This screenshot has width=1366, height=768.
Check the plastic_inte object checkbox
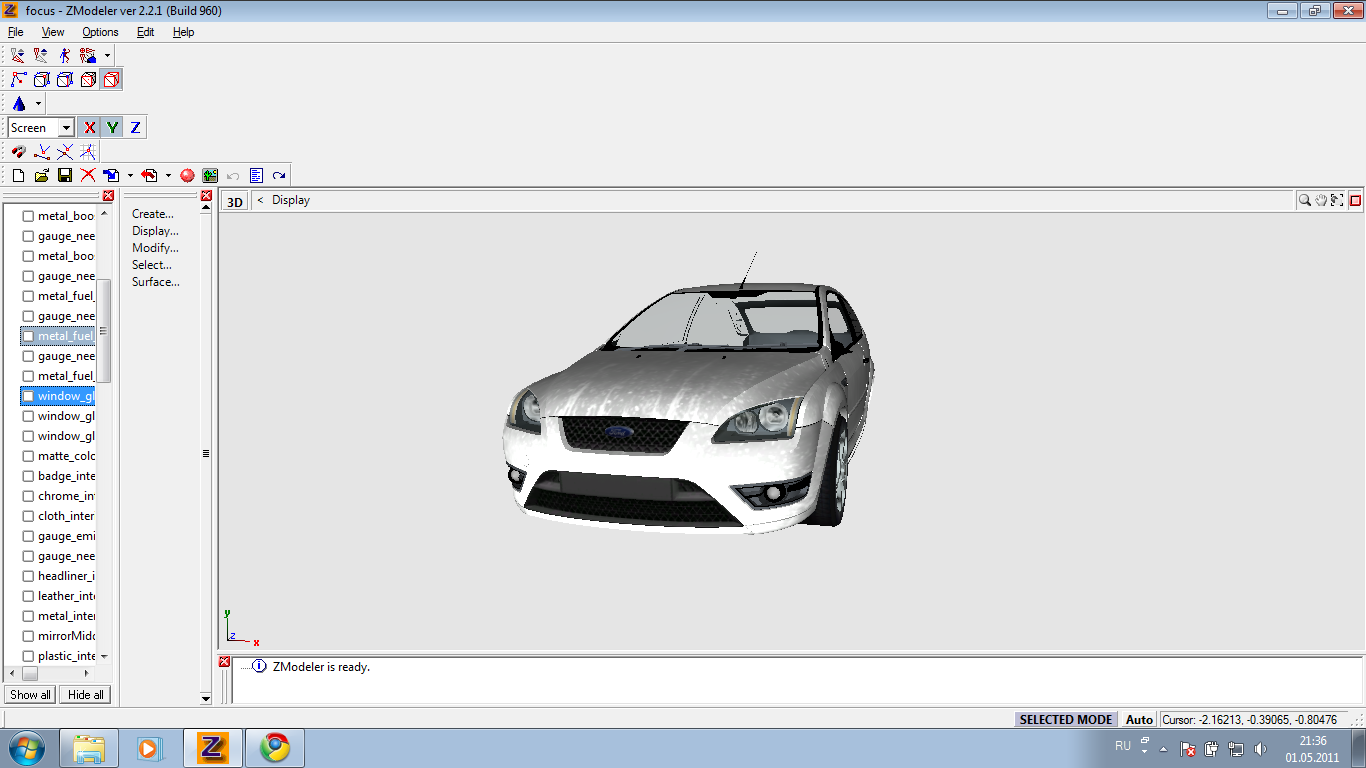point(28,656)
